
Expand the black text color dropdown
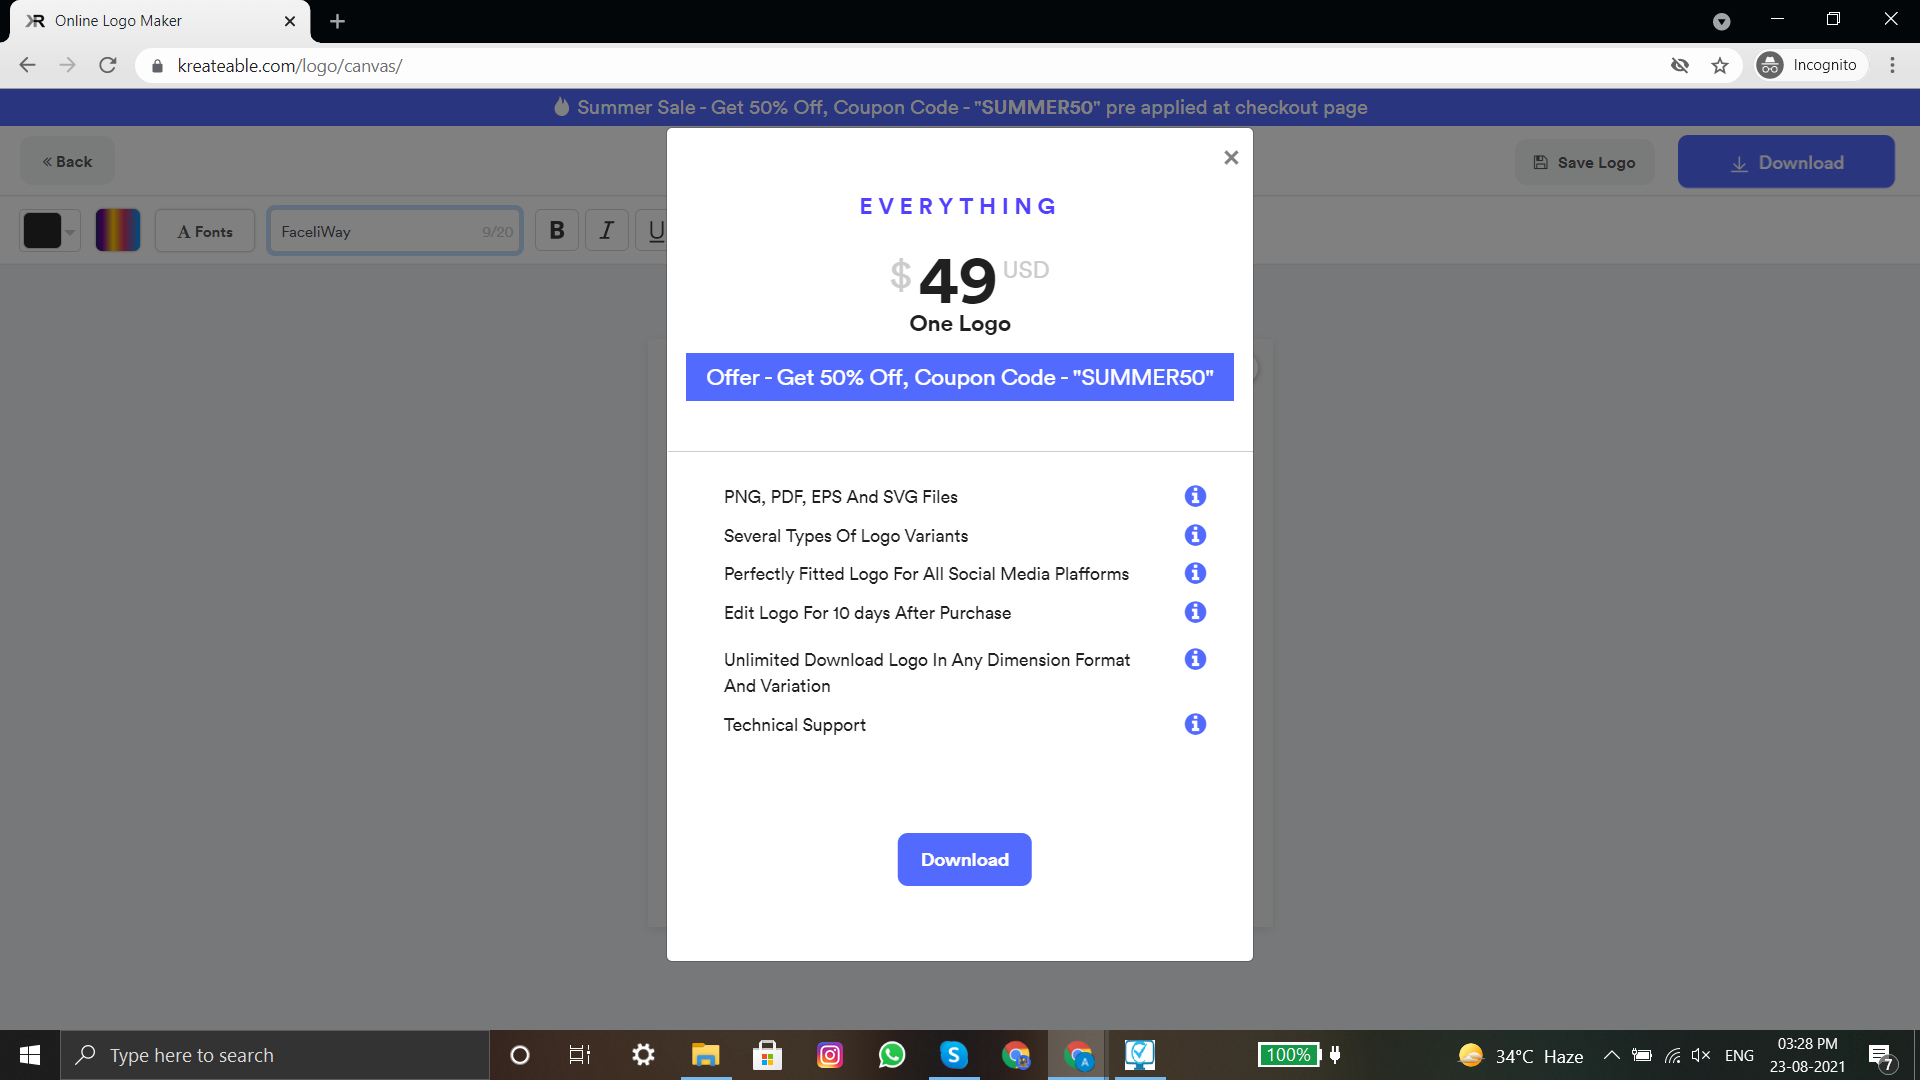[69, 232]
